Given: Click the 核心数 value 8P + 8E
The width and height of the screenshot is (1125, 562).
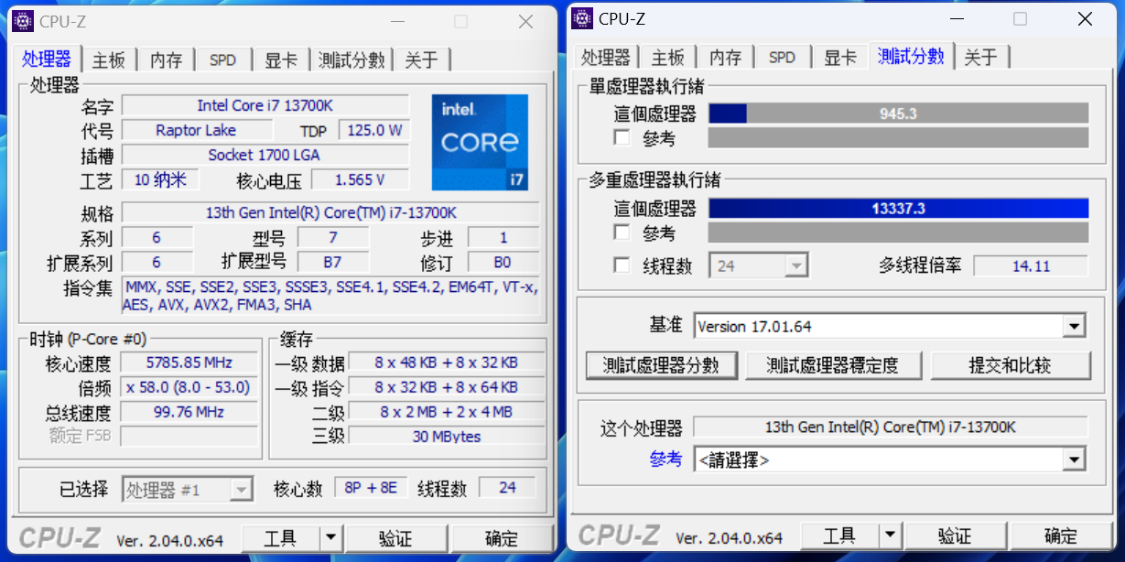Looking at the screenshot, I should click(371, 488).
